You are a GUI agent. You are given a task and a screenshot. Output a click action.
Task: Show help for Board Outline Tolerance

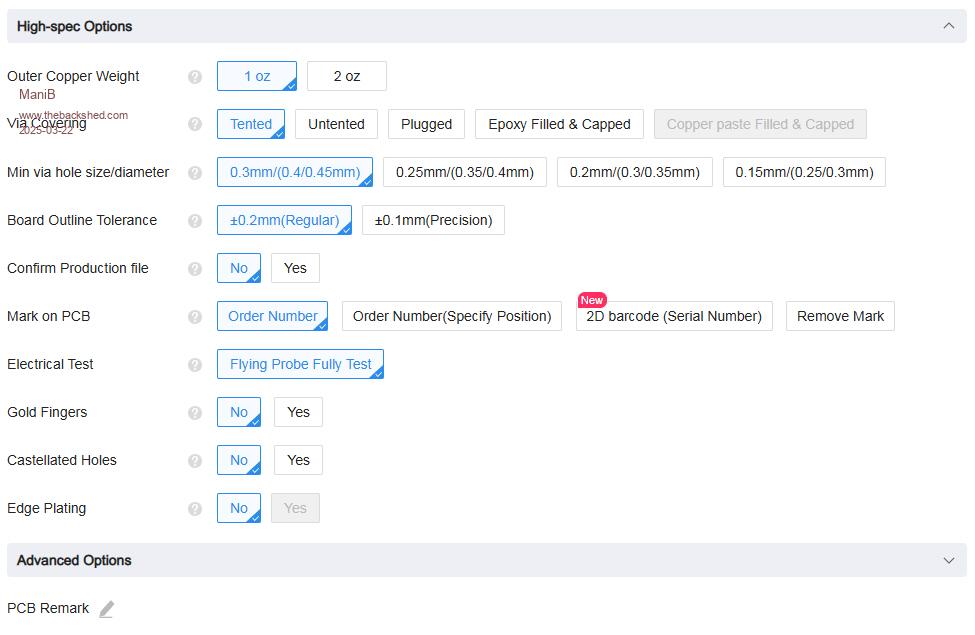pos(195,221)
